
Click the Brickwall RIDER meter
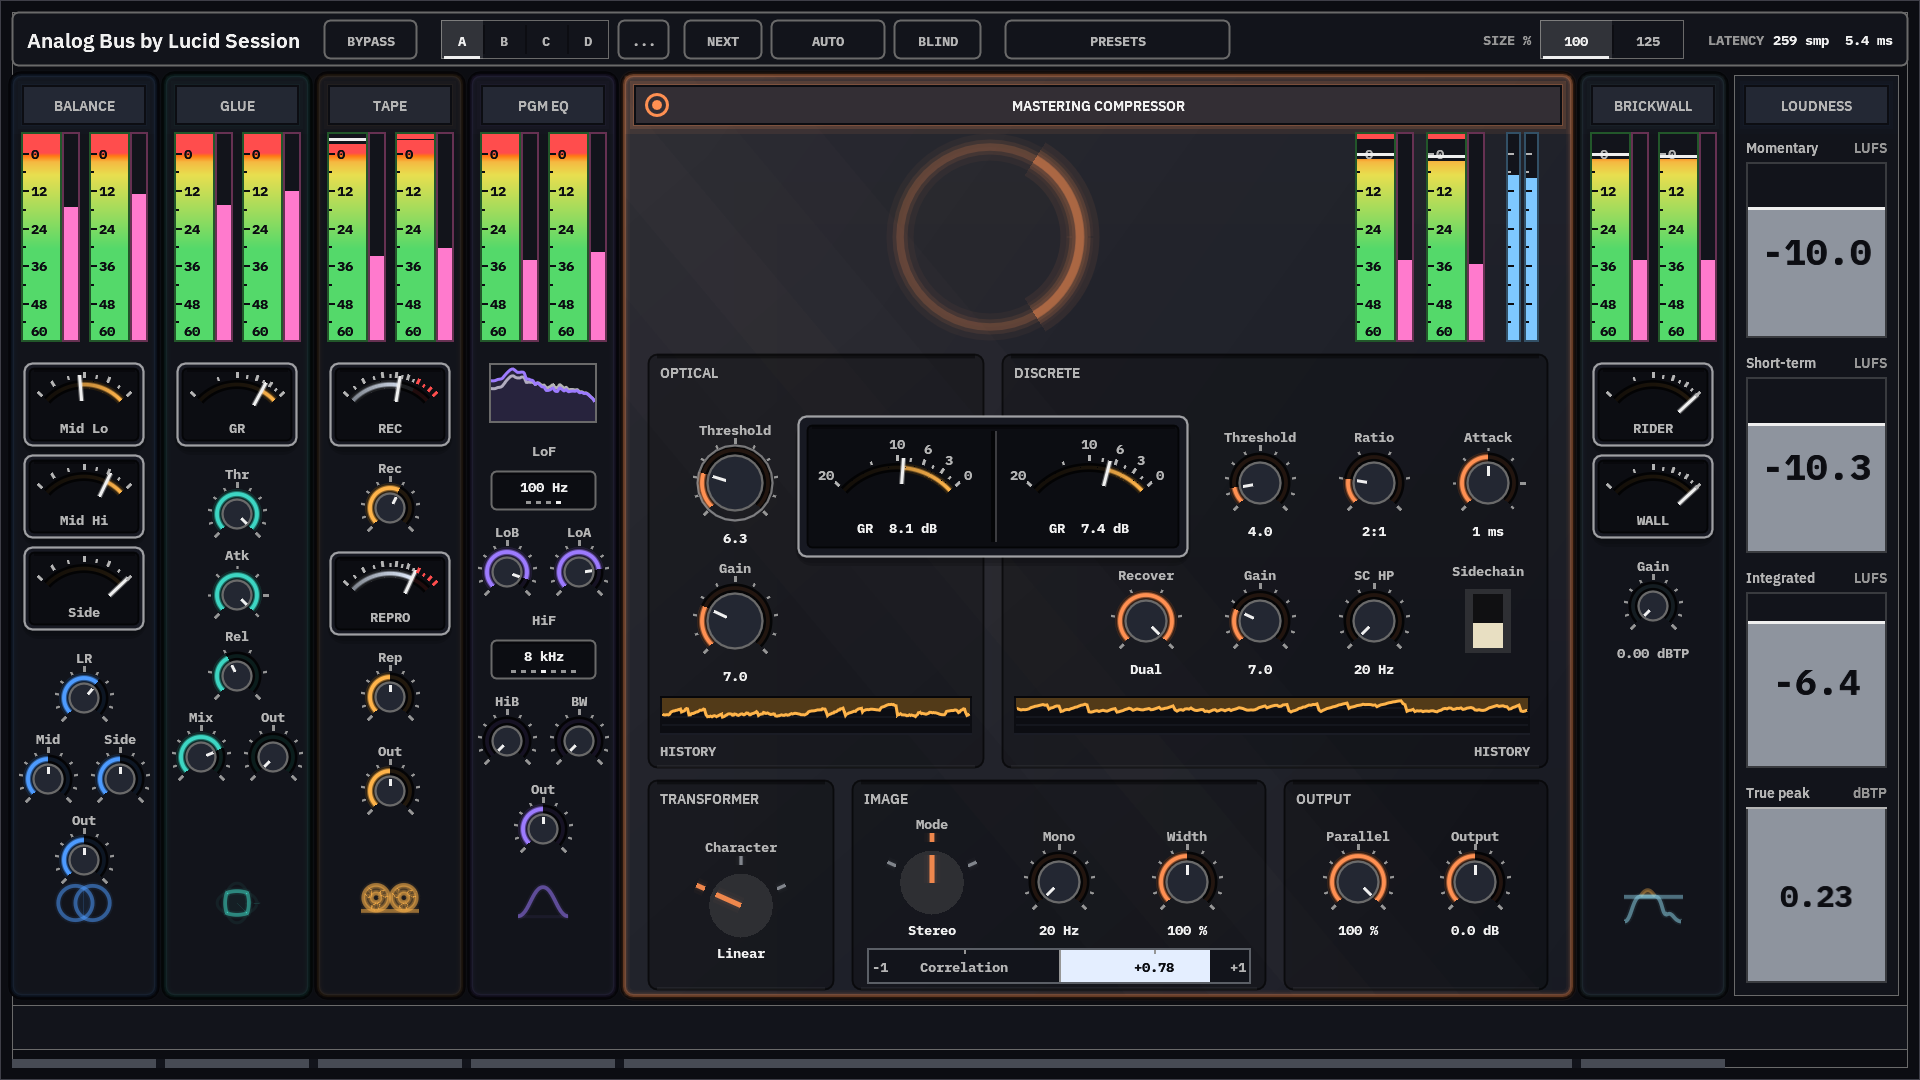(x=1653, y=404)
